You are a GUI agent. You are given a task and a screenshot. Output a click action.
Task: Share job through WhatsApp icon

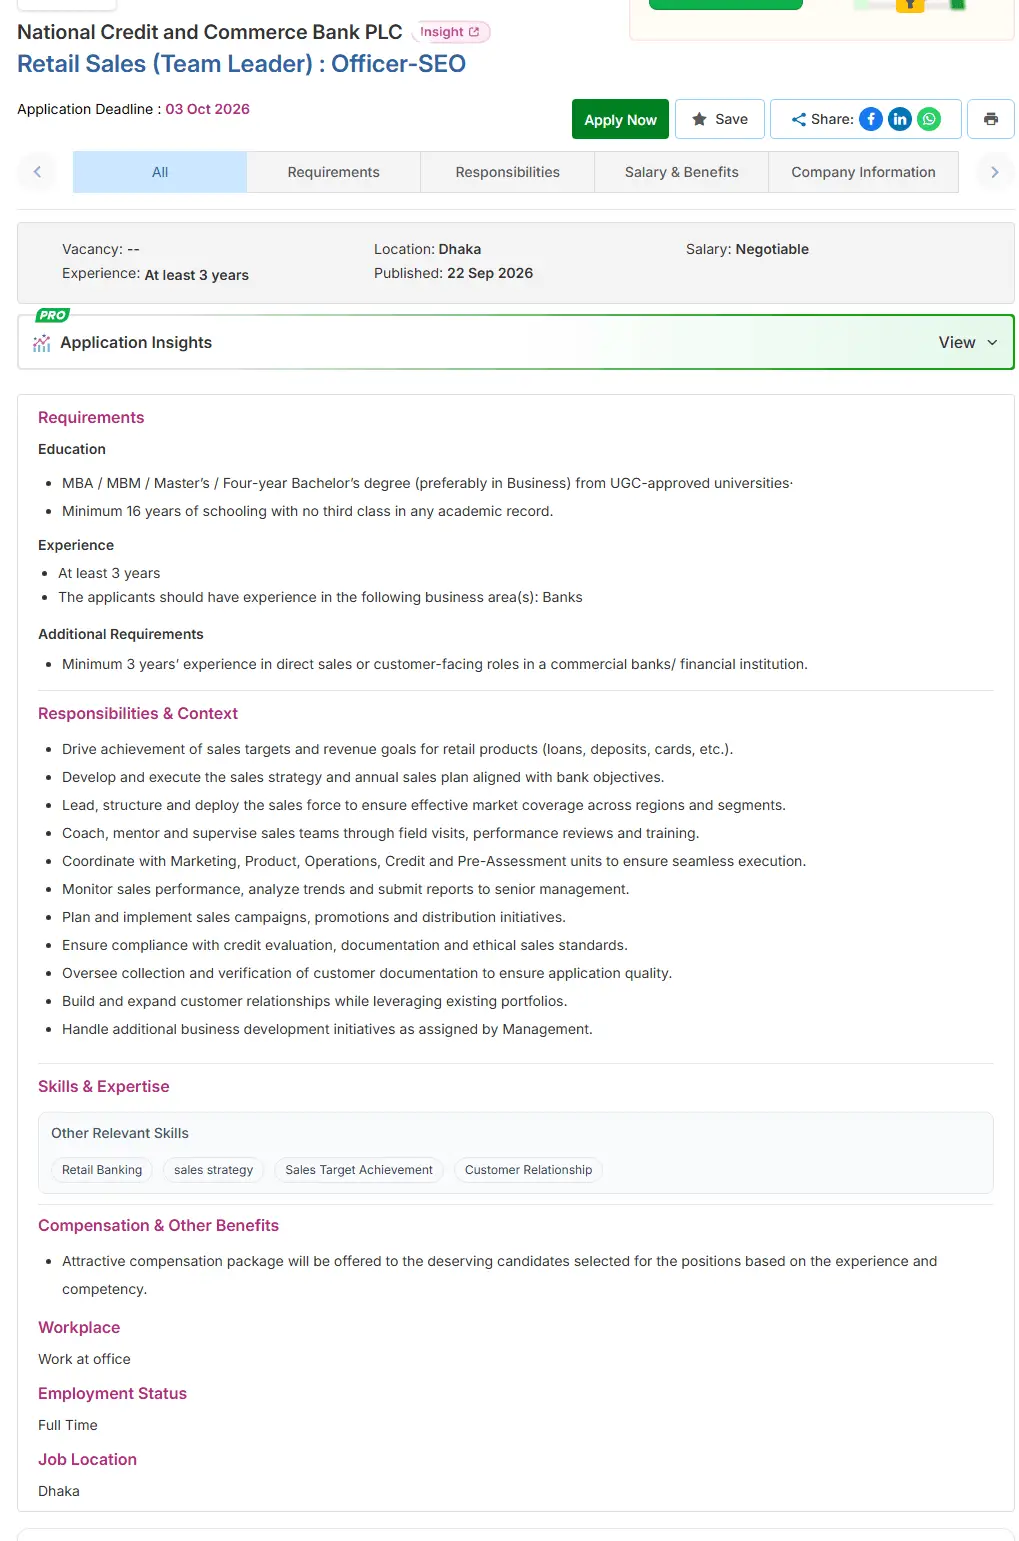coord(929,119)
